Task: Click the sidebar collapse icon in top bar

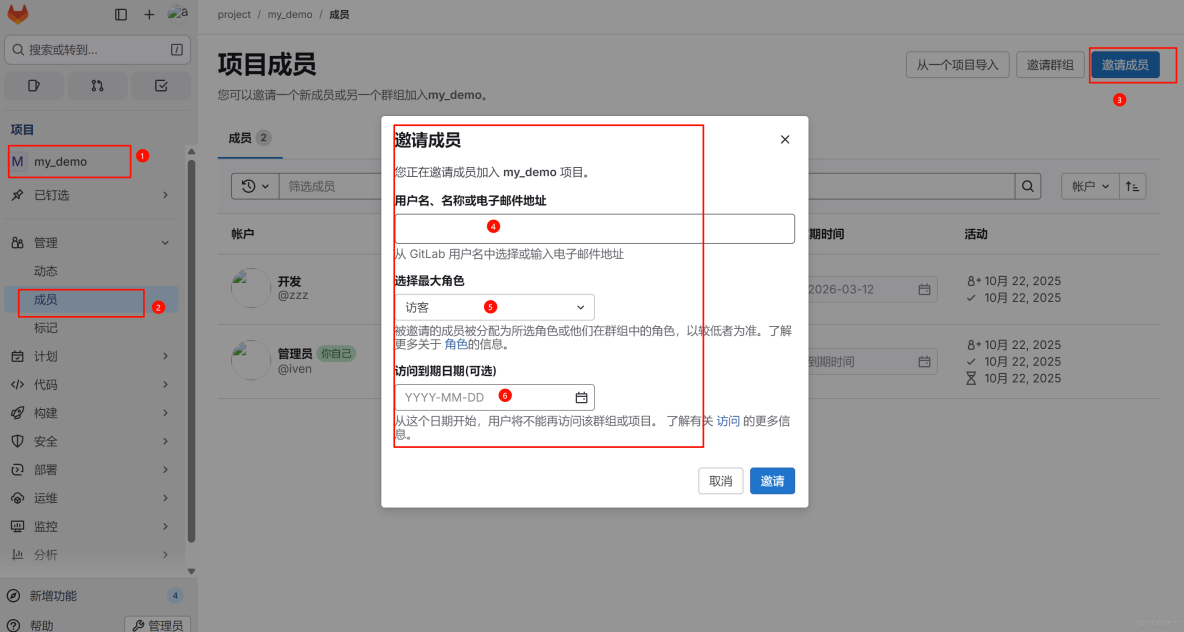Action: [120, 14]
